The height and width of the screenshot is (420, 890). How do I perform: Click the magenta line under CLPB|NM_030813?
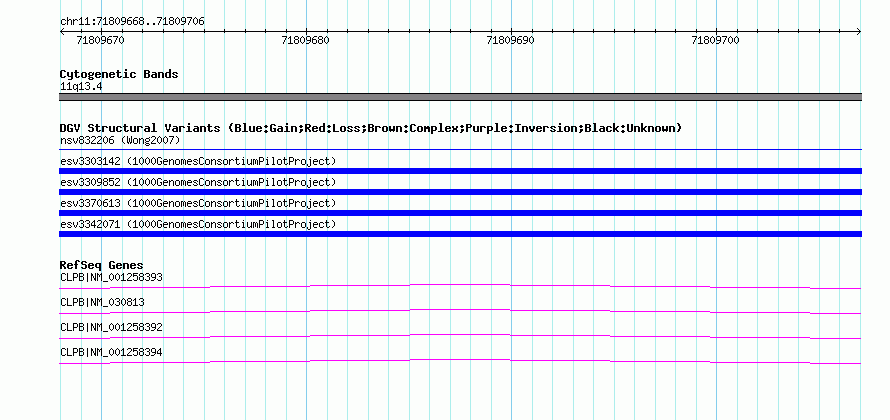click(x=460, y=312)
